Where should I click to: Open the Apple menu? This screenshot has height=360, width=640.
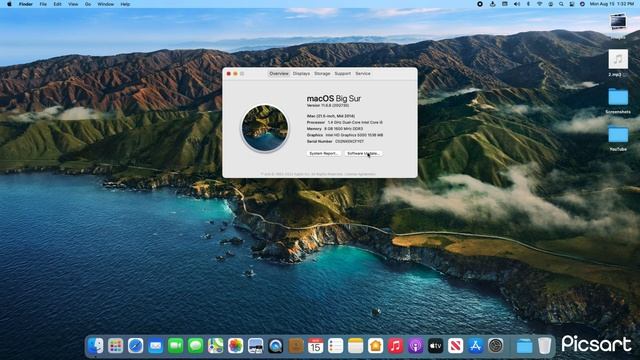[x=9, y=4]
